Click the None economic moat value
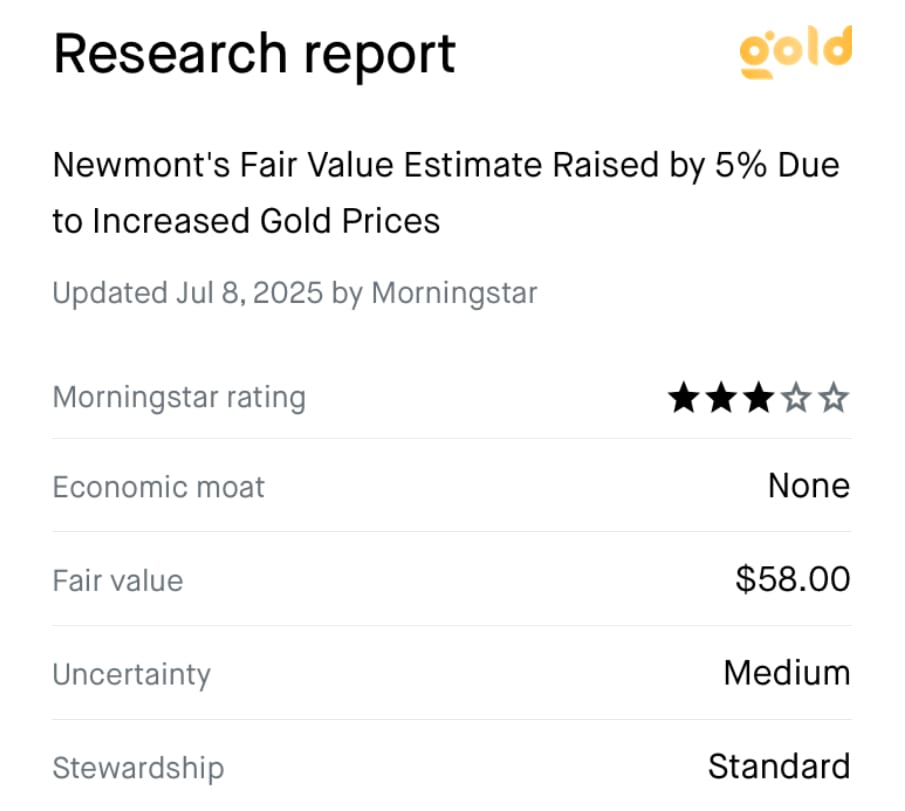Image resolution: width=905 pixels, height=811 pixels. click(x=809, y=485)
